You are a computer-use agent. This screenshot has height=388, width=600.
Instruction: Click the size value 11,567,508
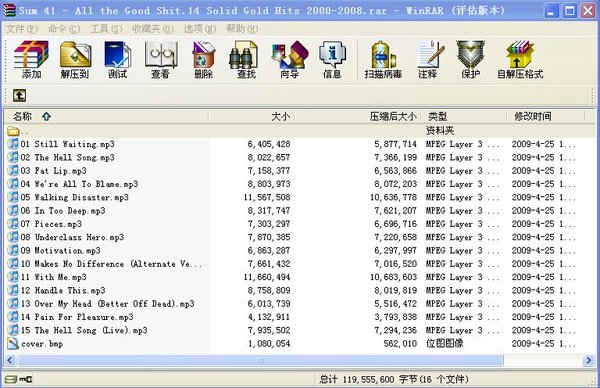267,197
